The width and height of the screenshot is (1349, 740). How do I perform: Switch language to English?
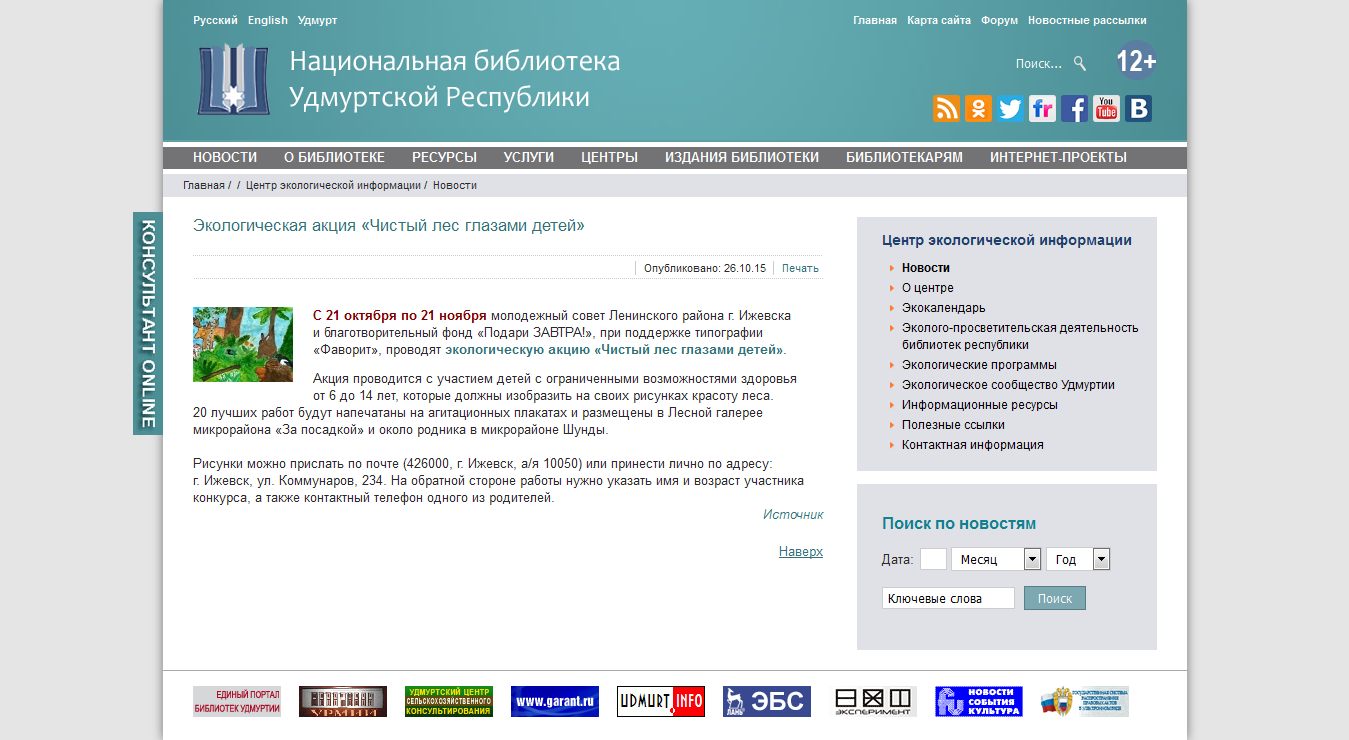(268, 20)
